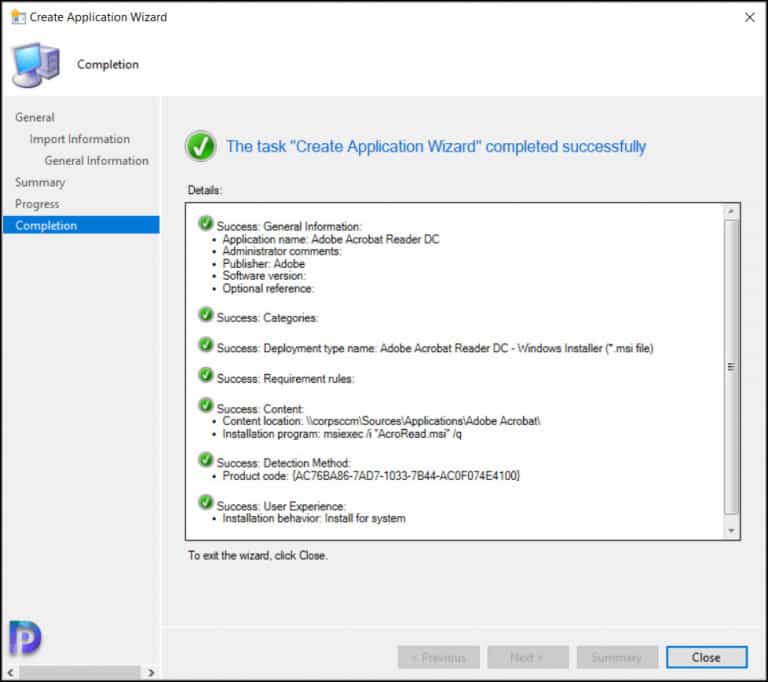Click the details box vertical scrollbar thumb

click(x=731, y=367)
